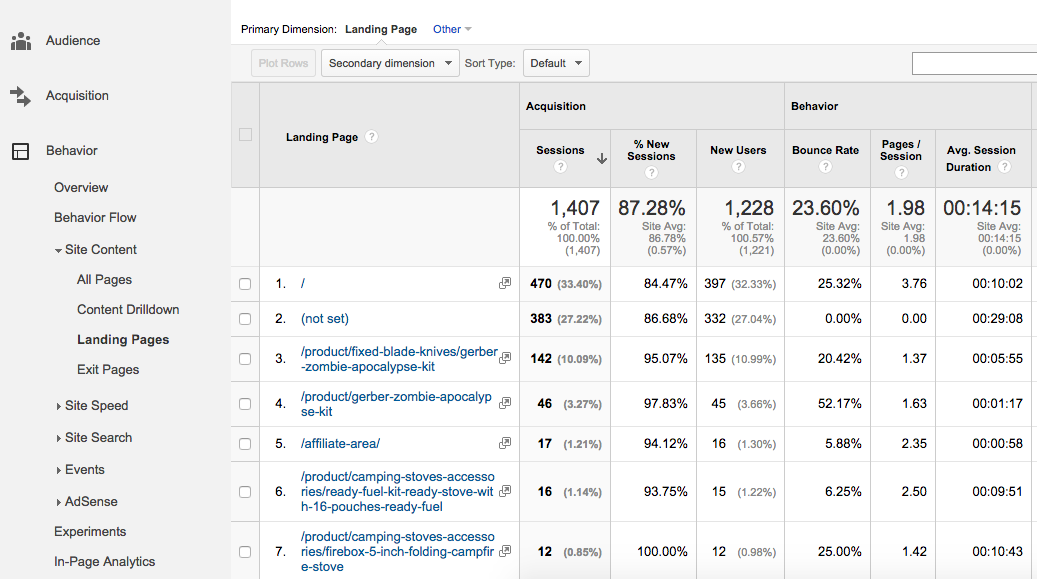Click the Plot Rows button
1037x579 pixels.
pos(283,63)
